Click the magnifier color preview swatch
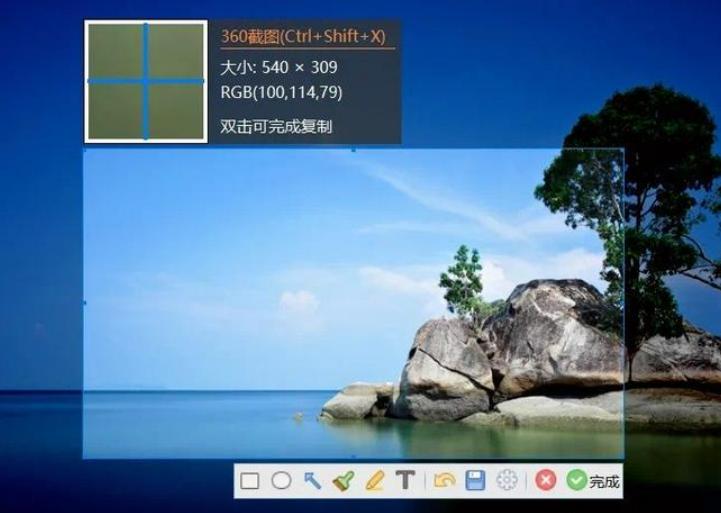The image size is (721, 513). [146, 81]
